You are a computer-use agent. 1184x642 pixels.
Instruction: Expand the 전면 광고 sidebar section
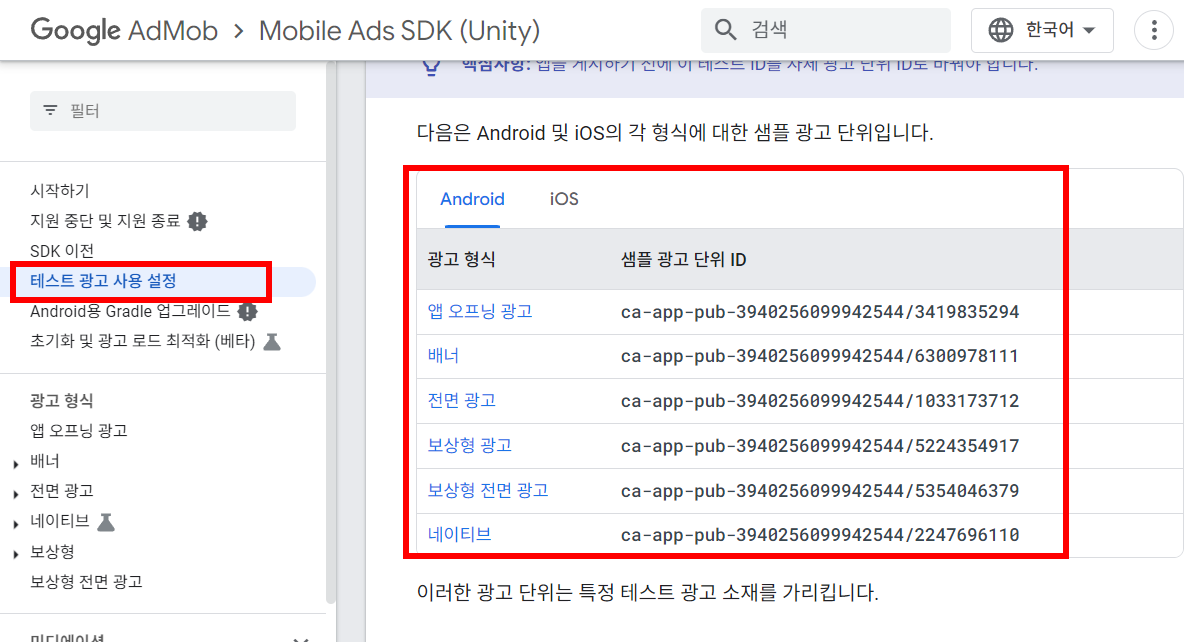click(16, 494)
